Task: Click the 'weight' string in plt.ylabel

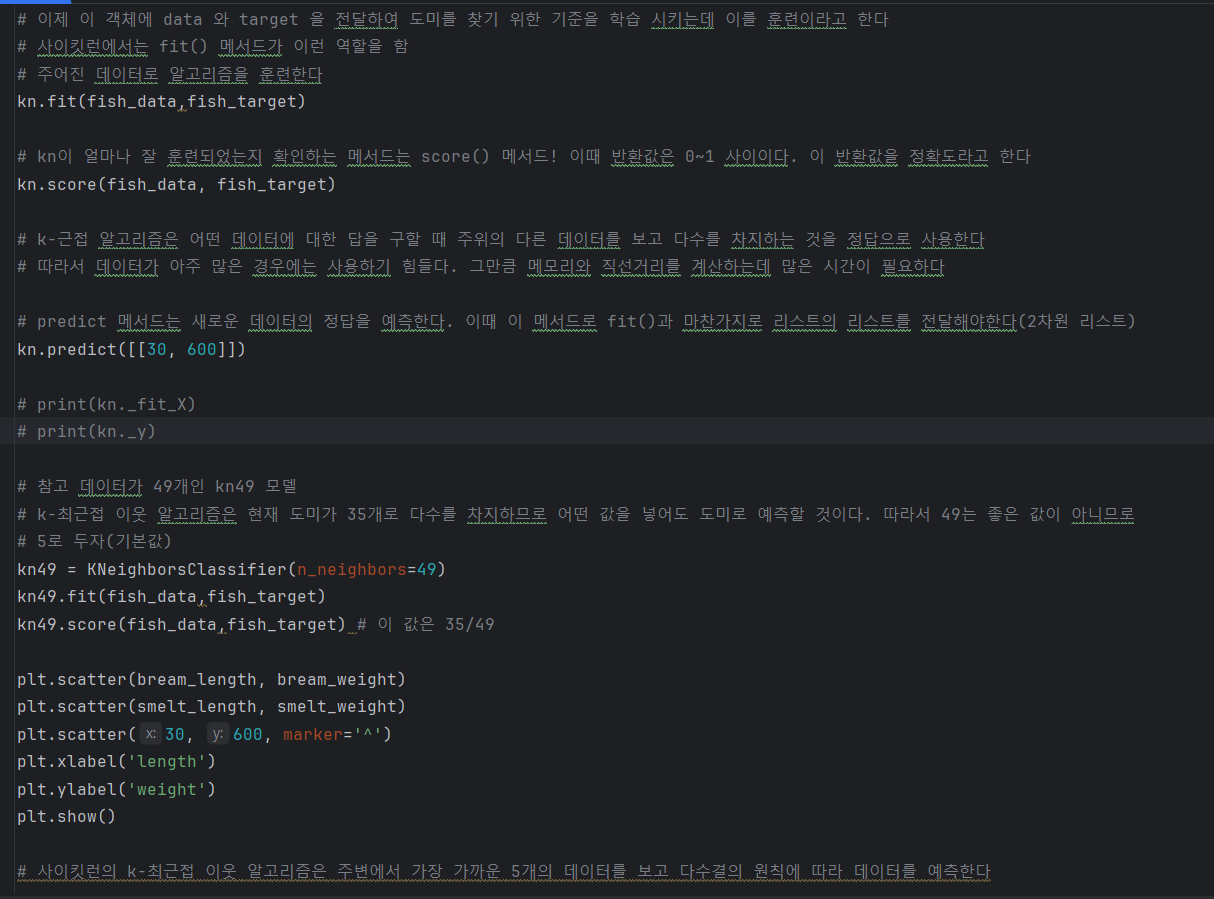Action: point(166,789)
